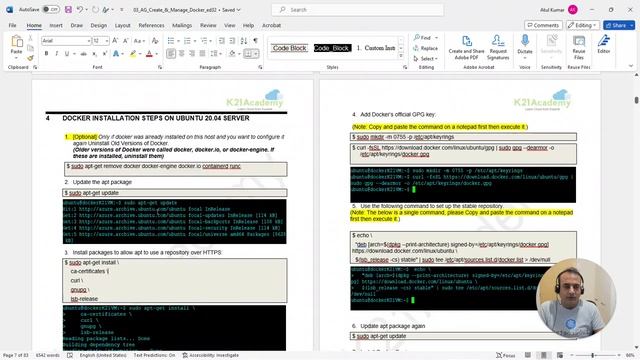640x360 pixels.
Task: Toggle Italic formatting
Action: pyautogui.click(x=56, y=53)
